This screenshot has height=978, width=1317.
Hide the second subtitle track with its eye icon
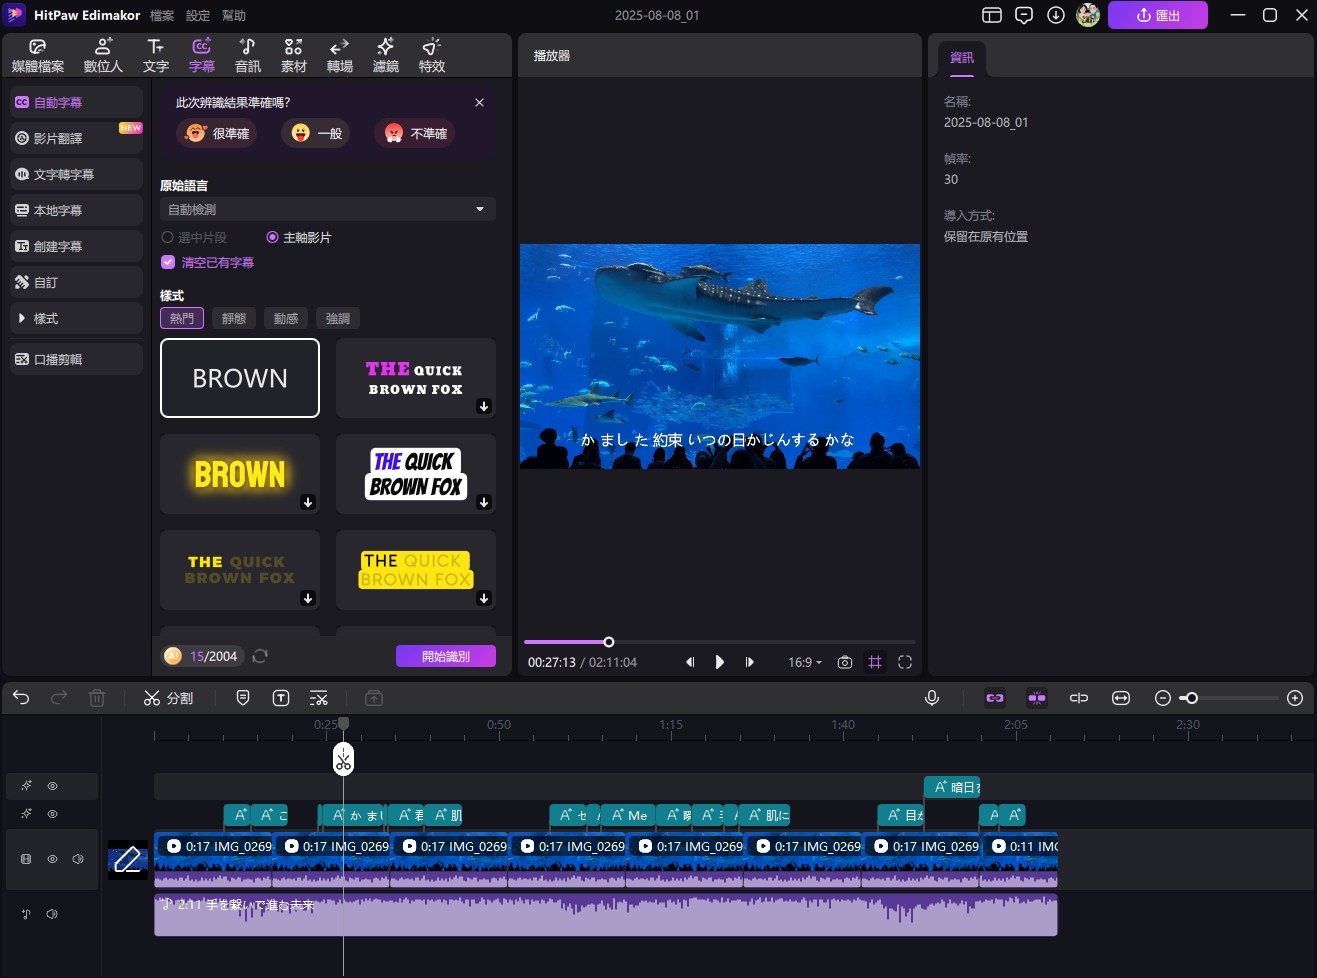tap(52, 814)
